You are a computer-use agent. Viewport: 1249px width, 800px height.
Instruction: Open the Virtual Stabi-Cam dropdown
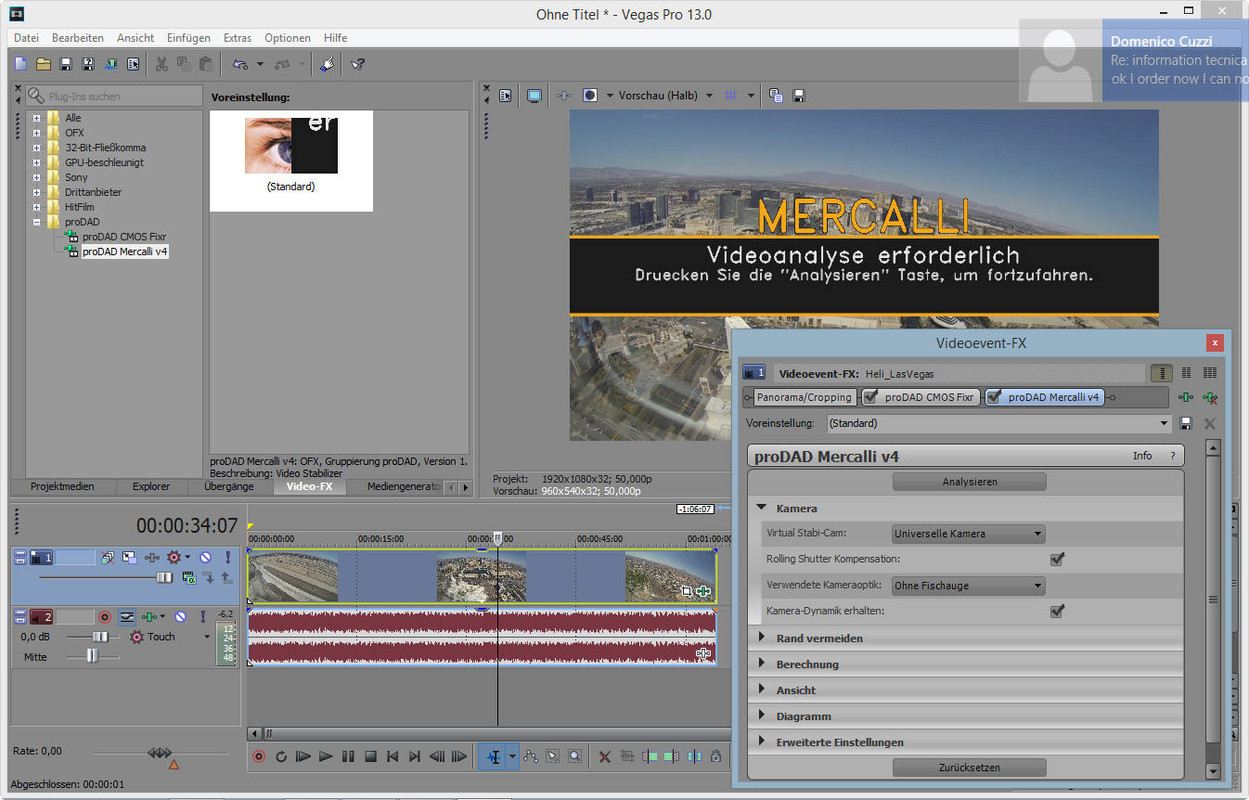tap(968, 534)
